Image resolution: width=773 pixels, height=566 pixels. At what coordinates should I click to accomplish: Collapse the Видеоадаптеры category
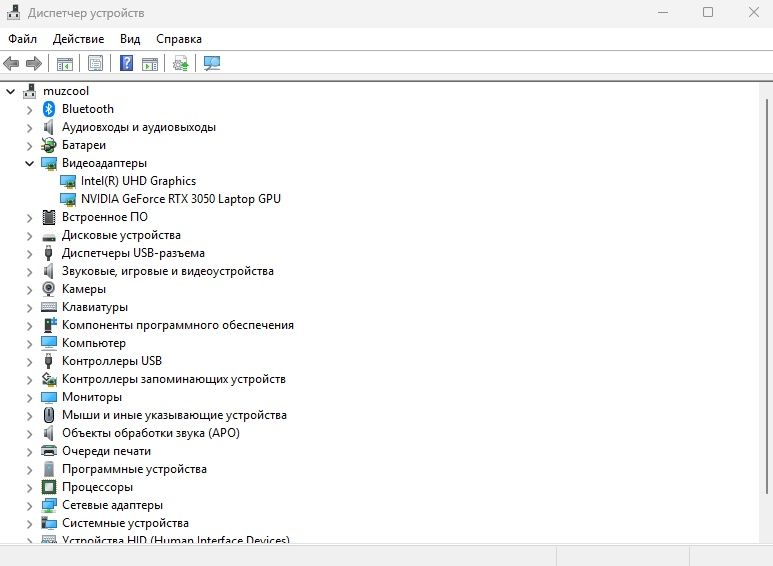(30, 163)
